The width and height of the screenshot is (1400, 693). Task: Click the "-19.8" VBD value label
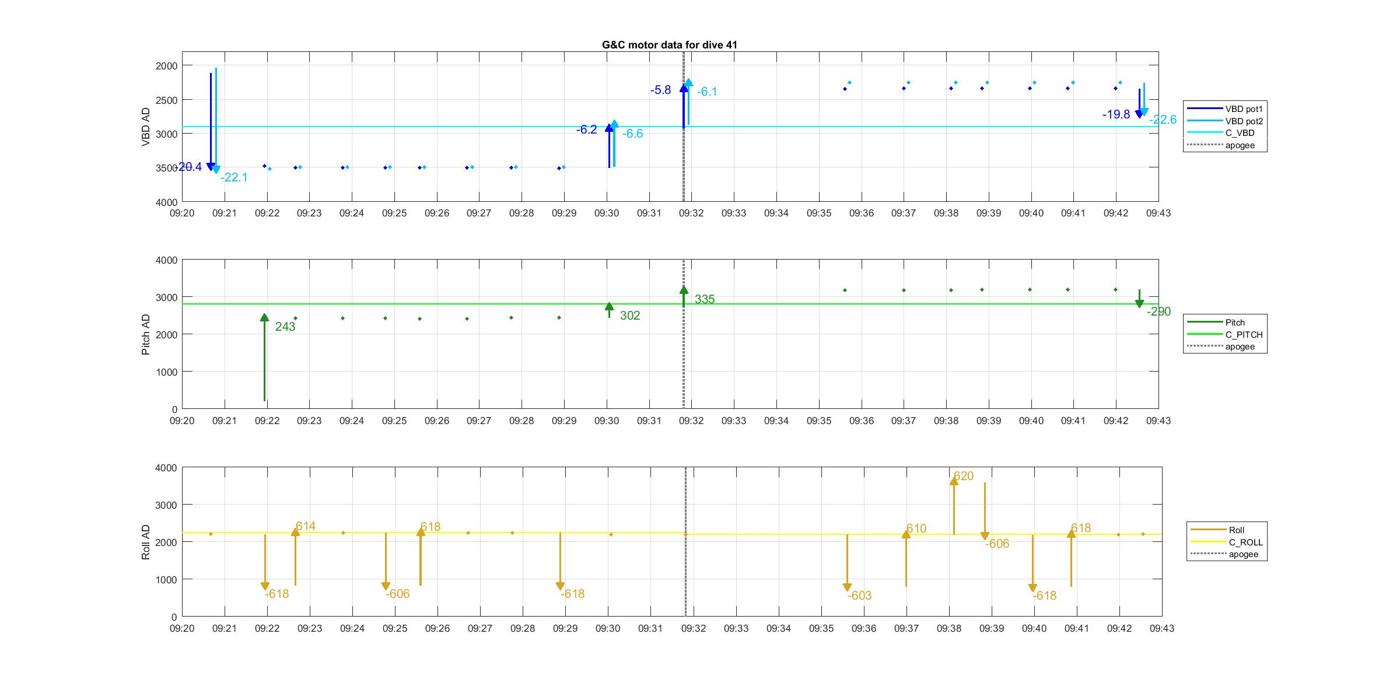click(x=1117, y=115)
